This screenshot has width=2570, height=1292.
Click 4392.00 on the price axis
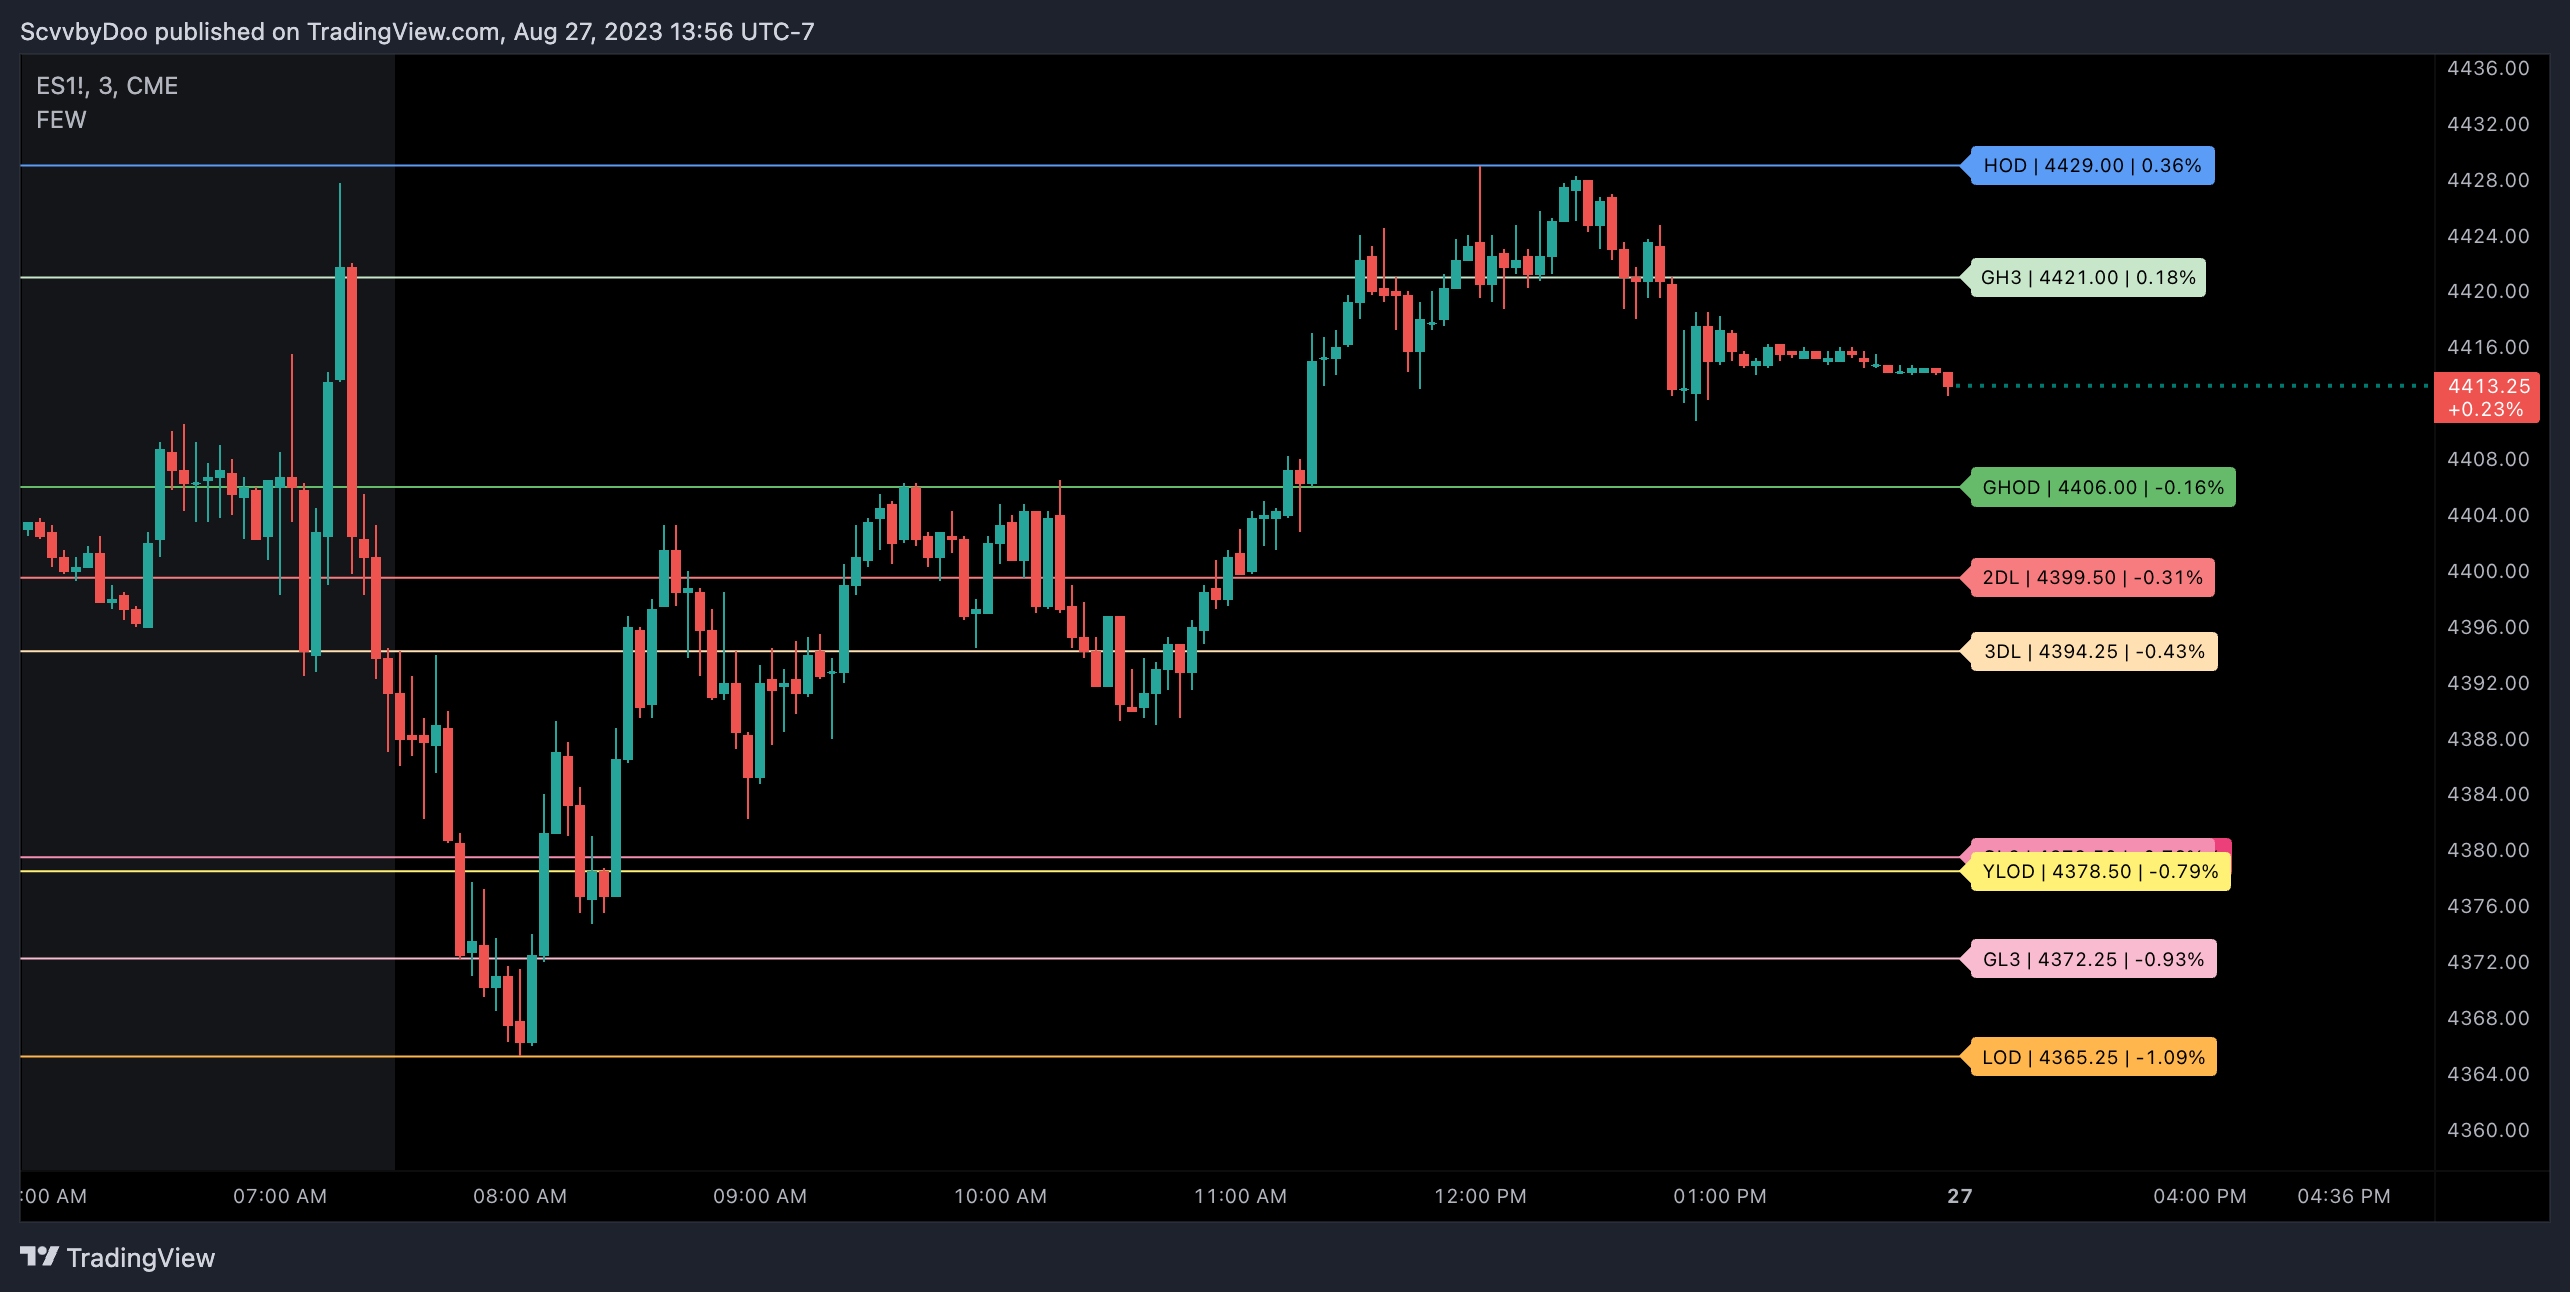[x=2488, y=684]
